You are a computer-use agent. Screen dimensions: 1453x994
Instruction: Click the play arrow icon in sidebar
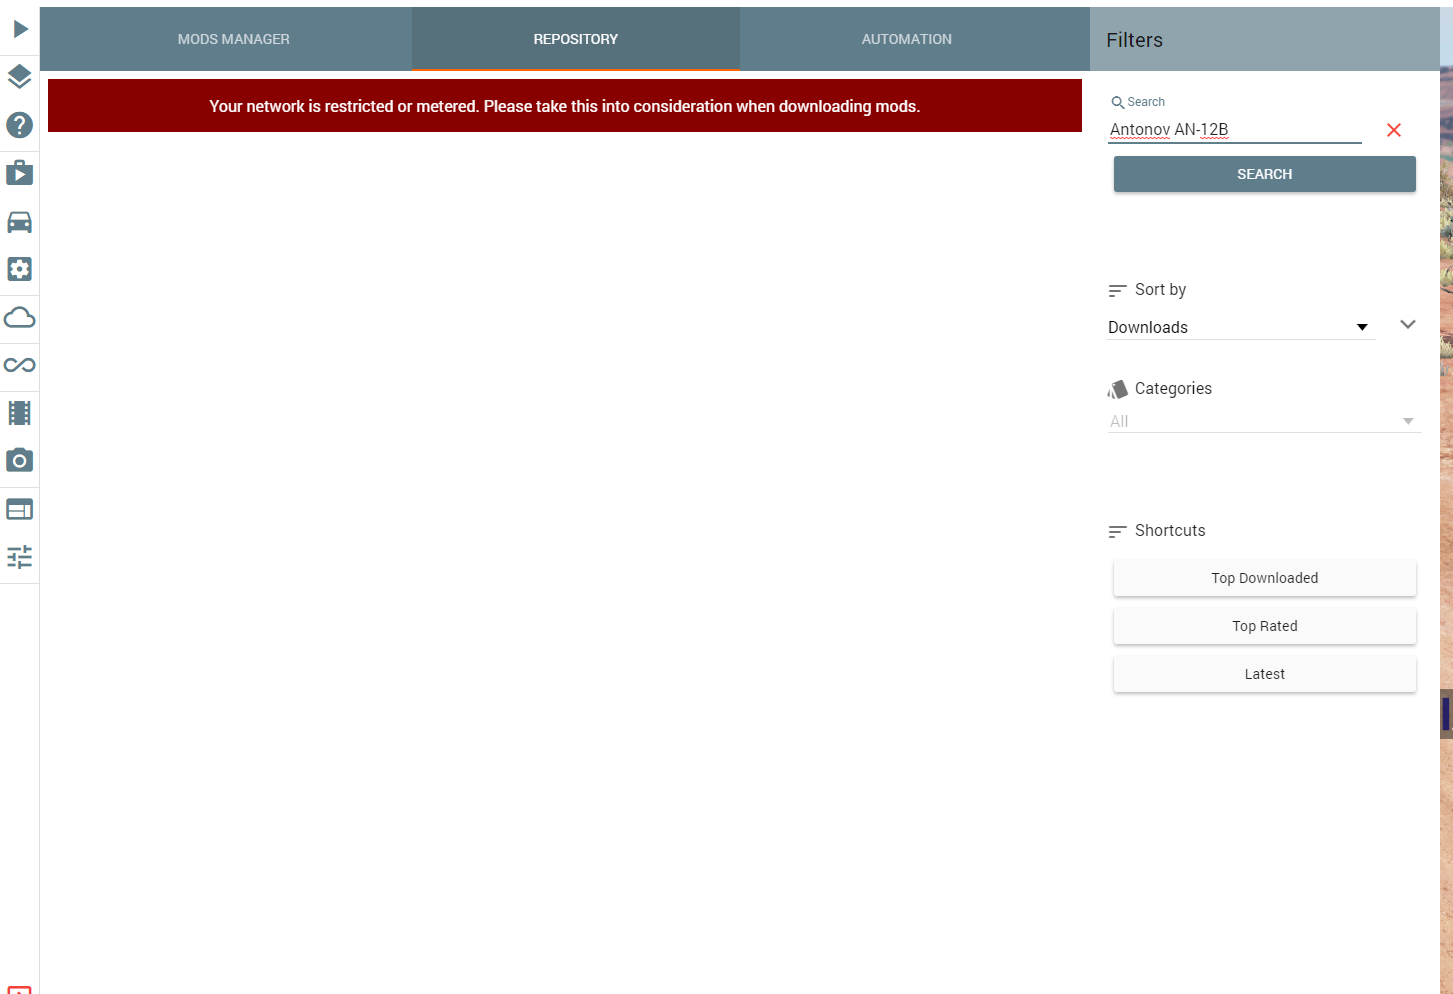(20, 29)
